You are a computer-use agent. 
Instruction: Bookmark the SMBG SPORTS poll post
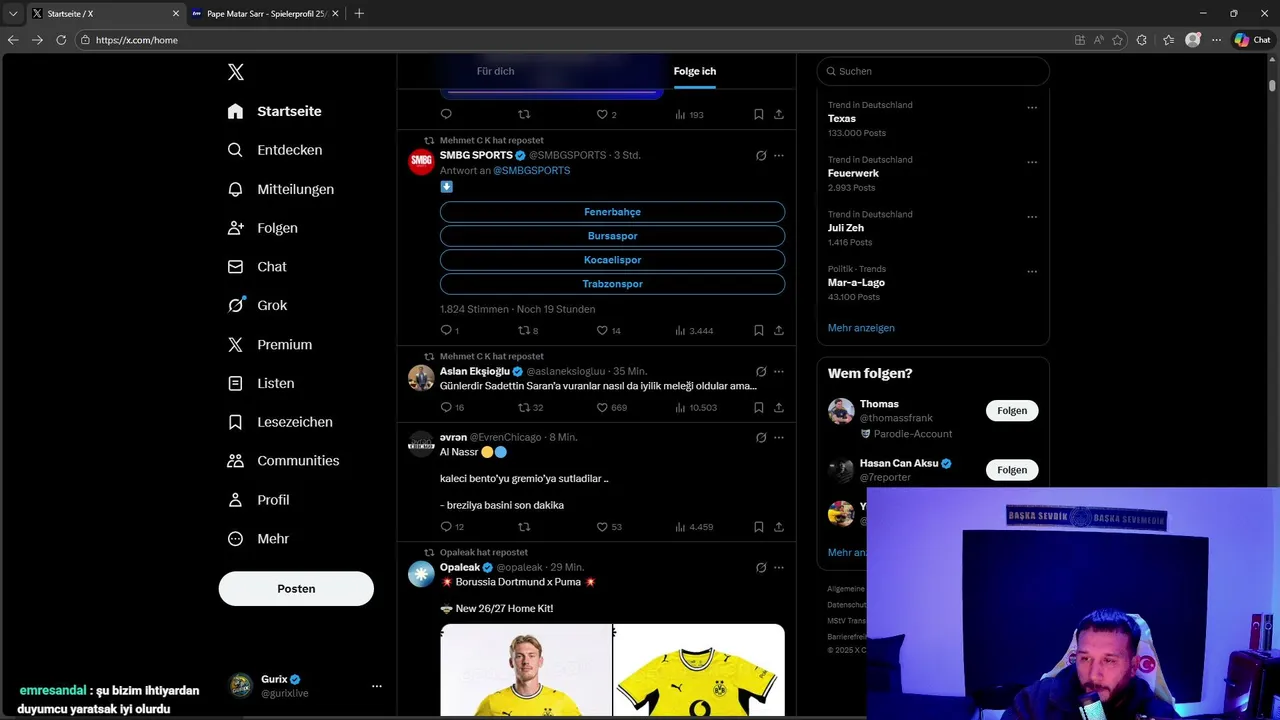tap(758, 330)
